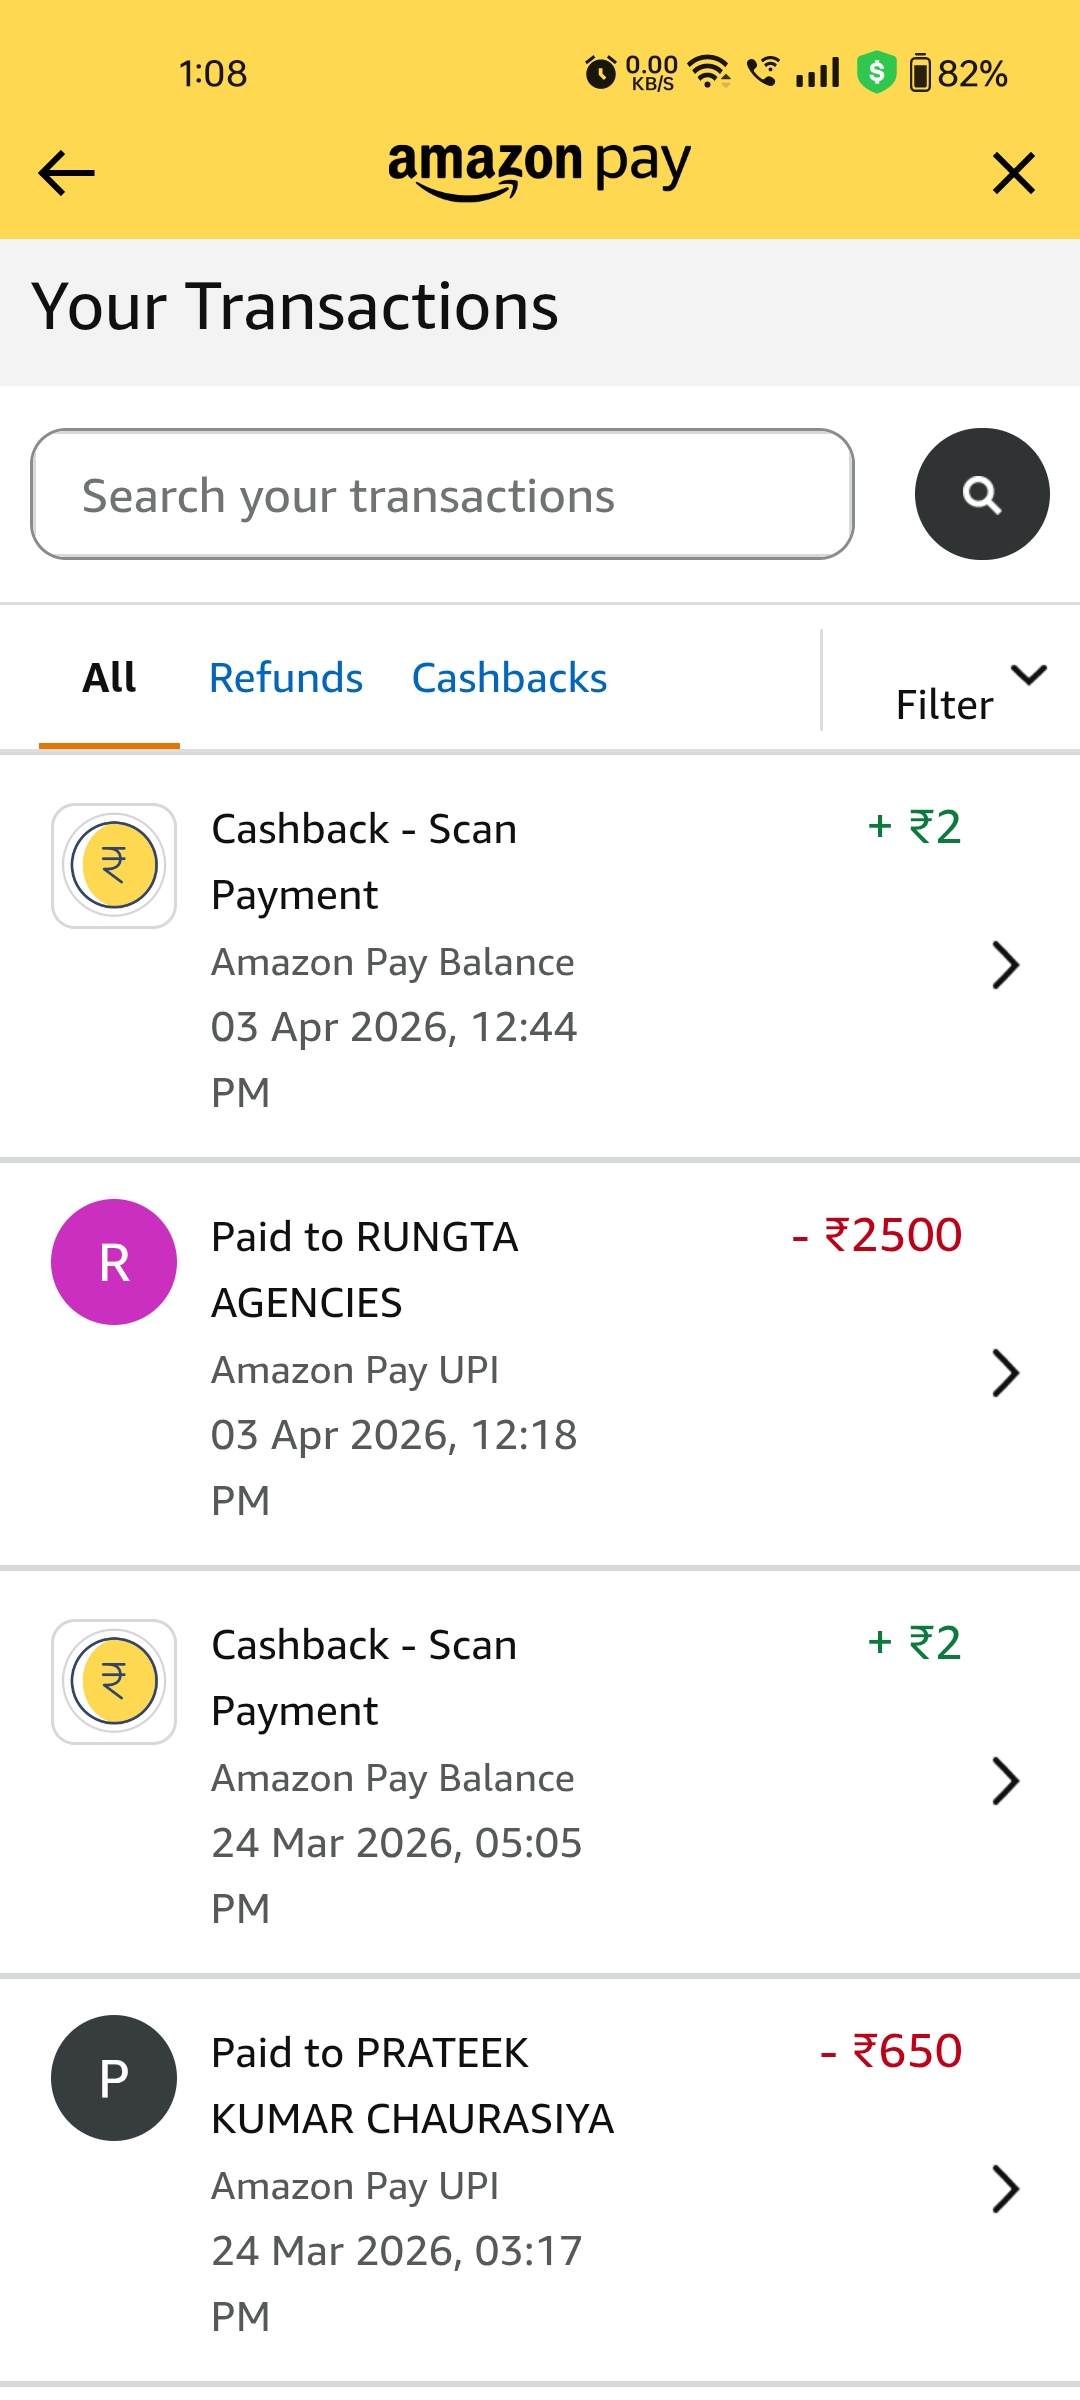Select the All transactions tab
This screenshot has width=1080, height=2400.
pos(109,678)
